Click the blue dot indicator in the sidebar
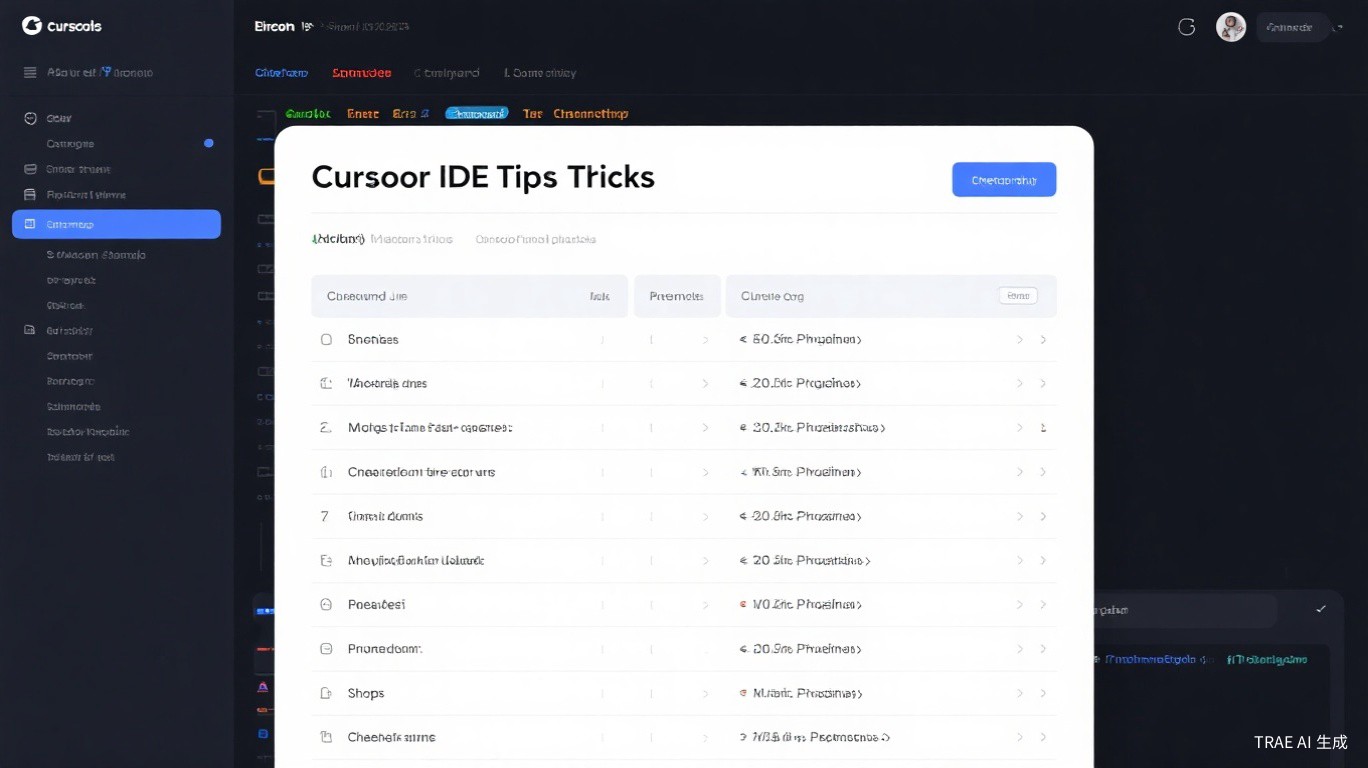 (x=209, y=143)
